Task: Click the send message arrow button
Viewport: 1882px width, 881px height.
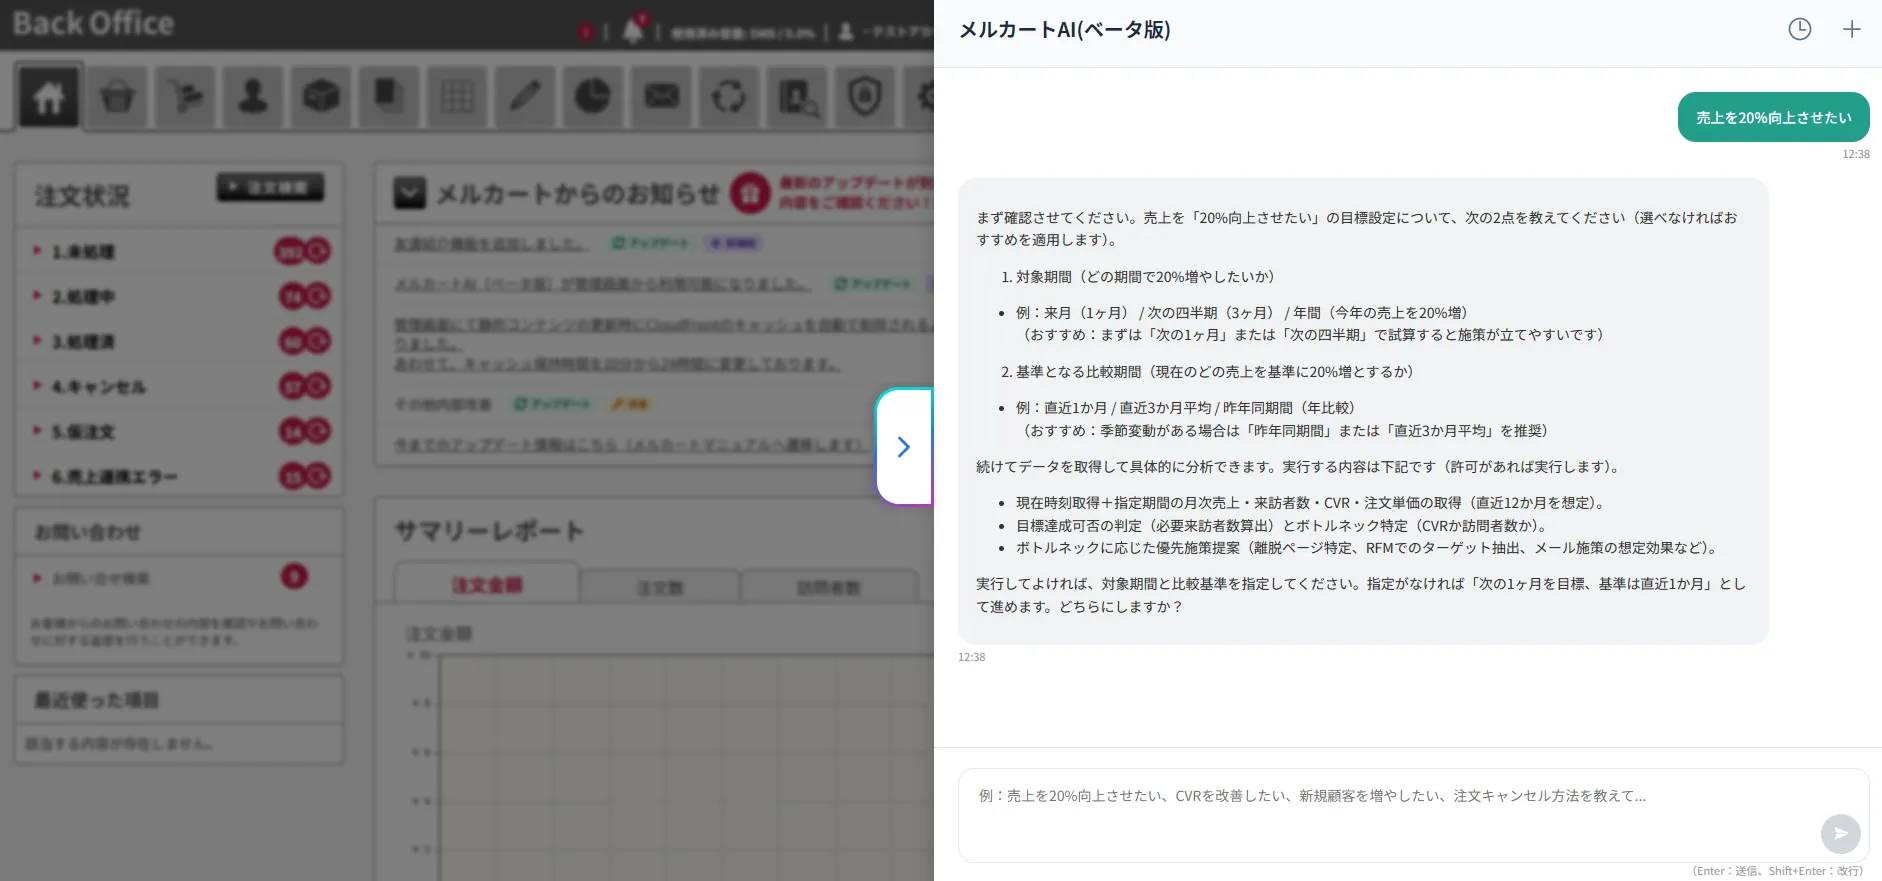Action: click(x=1840, y=833)
